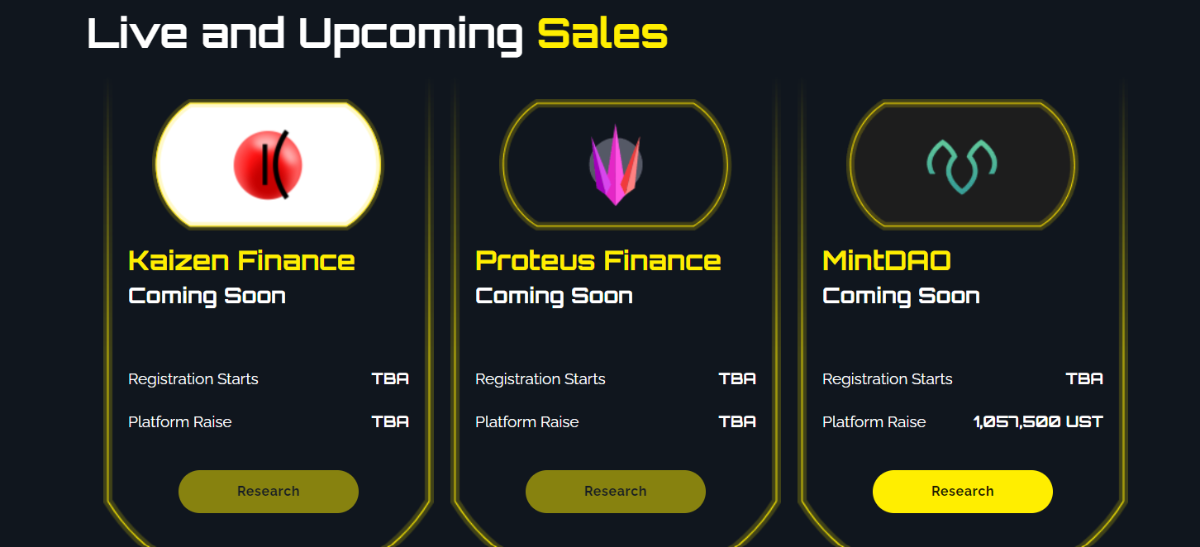Image resolution: width=1200 pixels, height=547 pixels.
Task: Click the Kaizen Finance red logo
Action: click(267, 165)
